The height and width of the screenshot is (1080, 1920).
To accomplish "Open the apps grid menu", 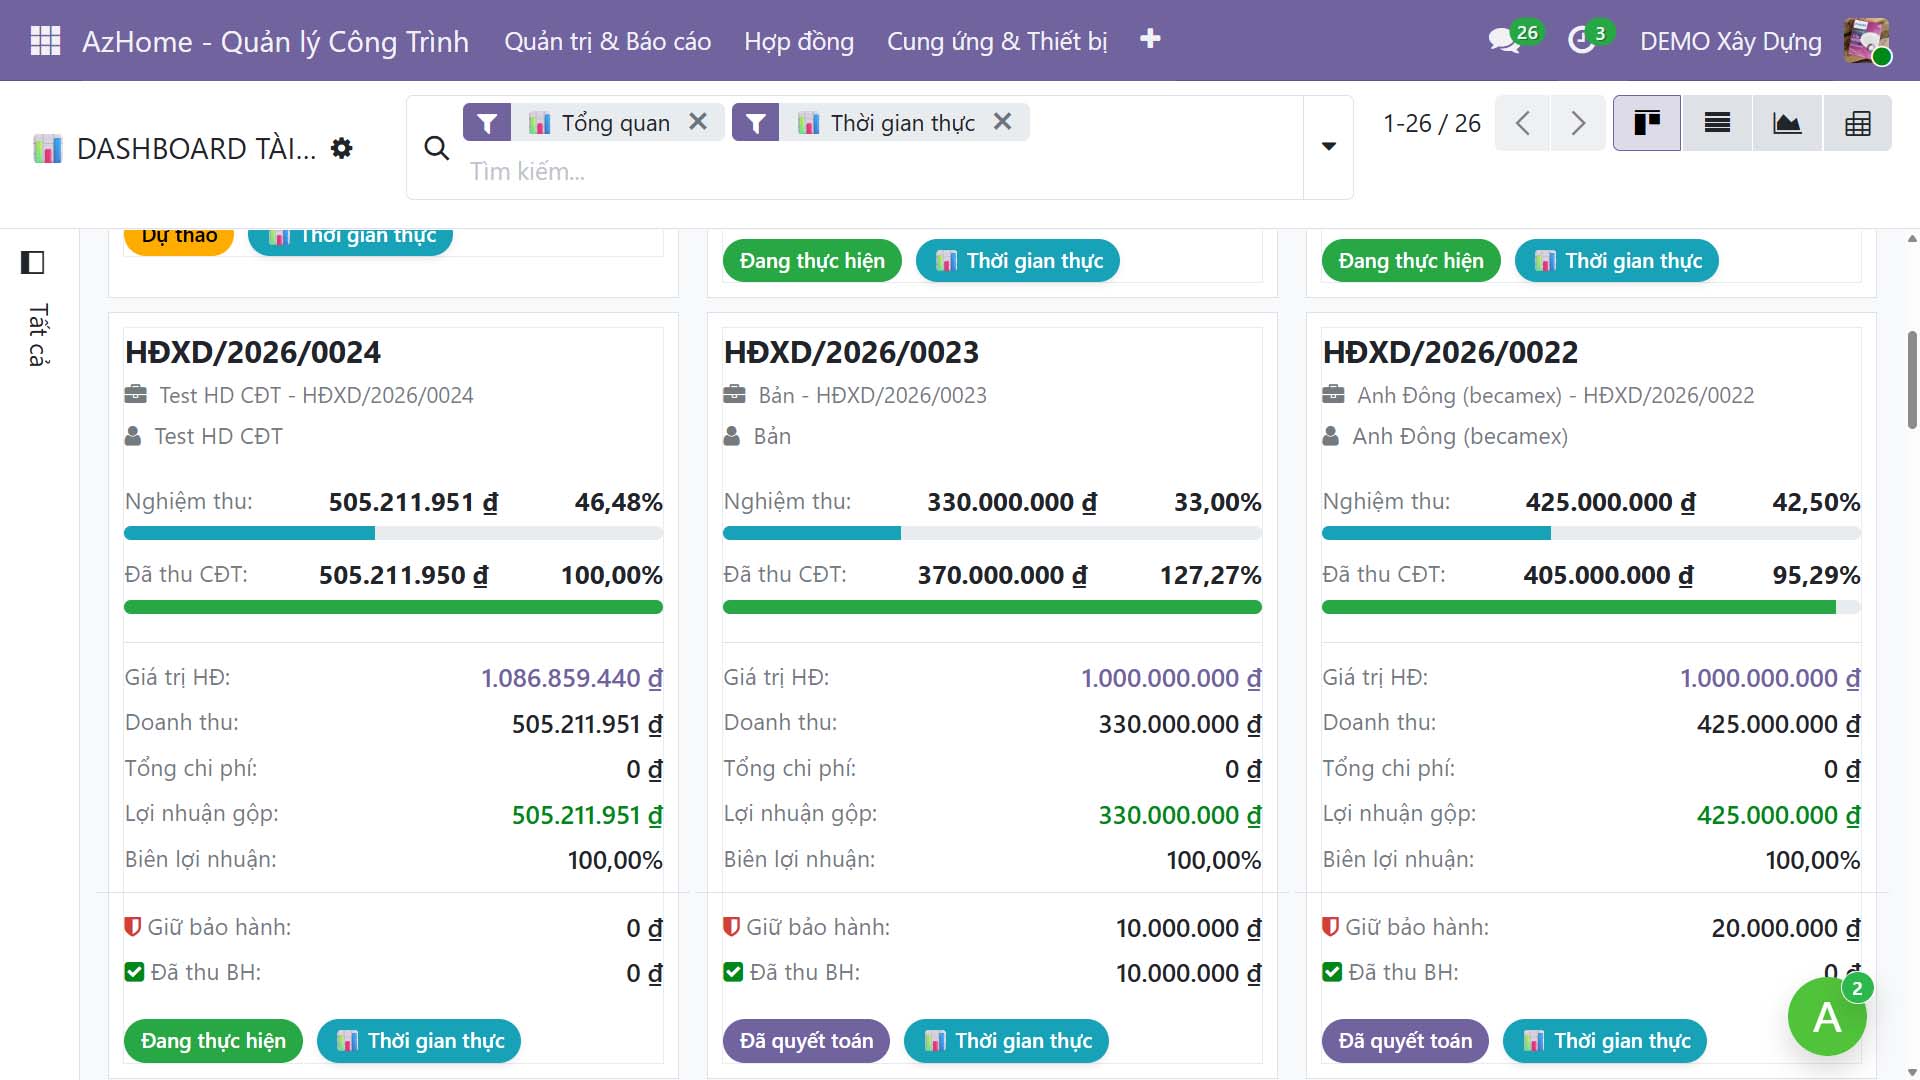I will (x=45, y=41).
